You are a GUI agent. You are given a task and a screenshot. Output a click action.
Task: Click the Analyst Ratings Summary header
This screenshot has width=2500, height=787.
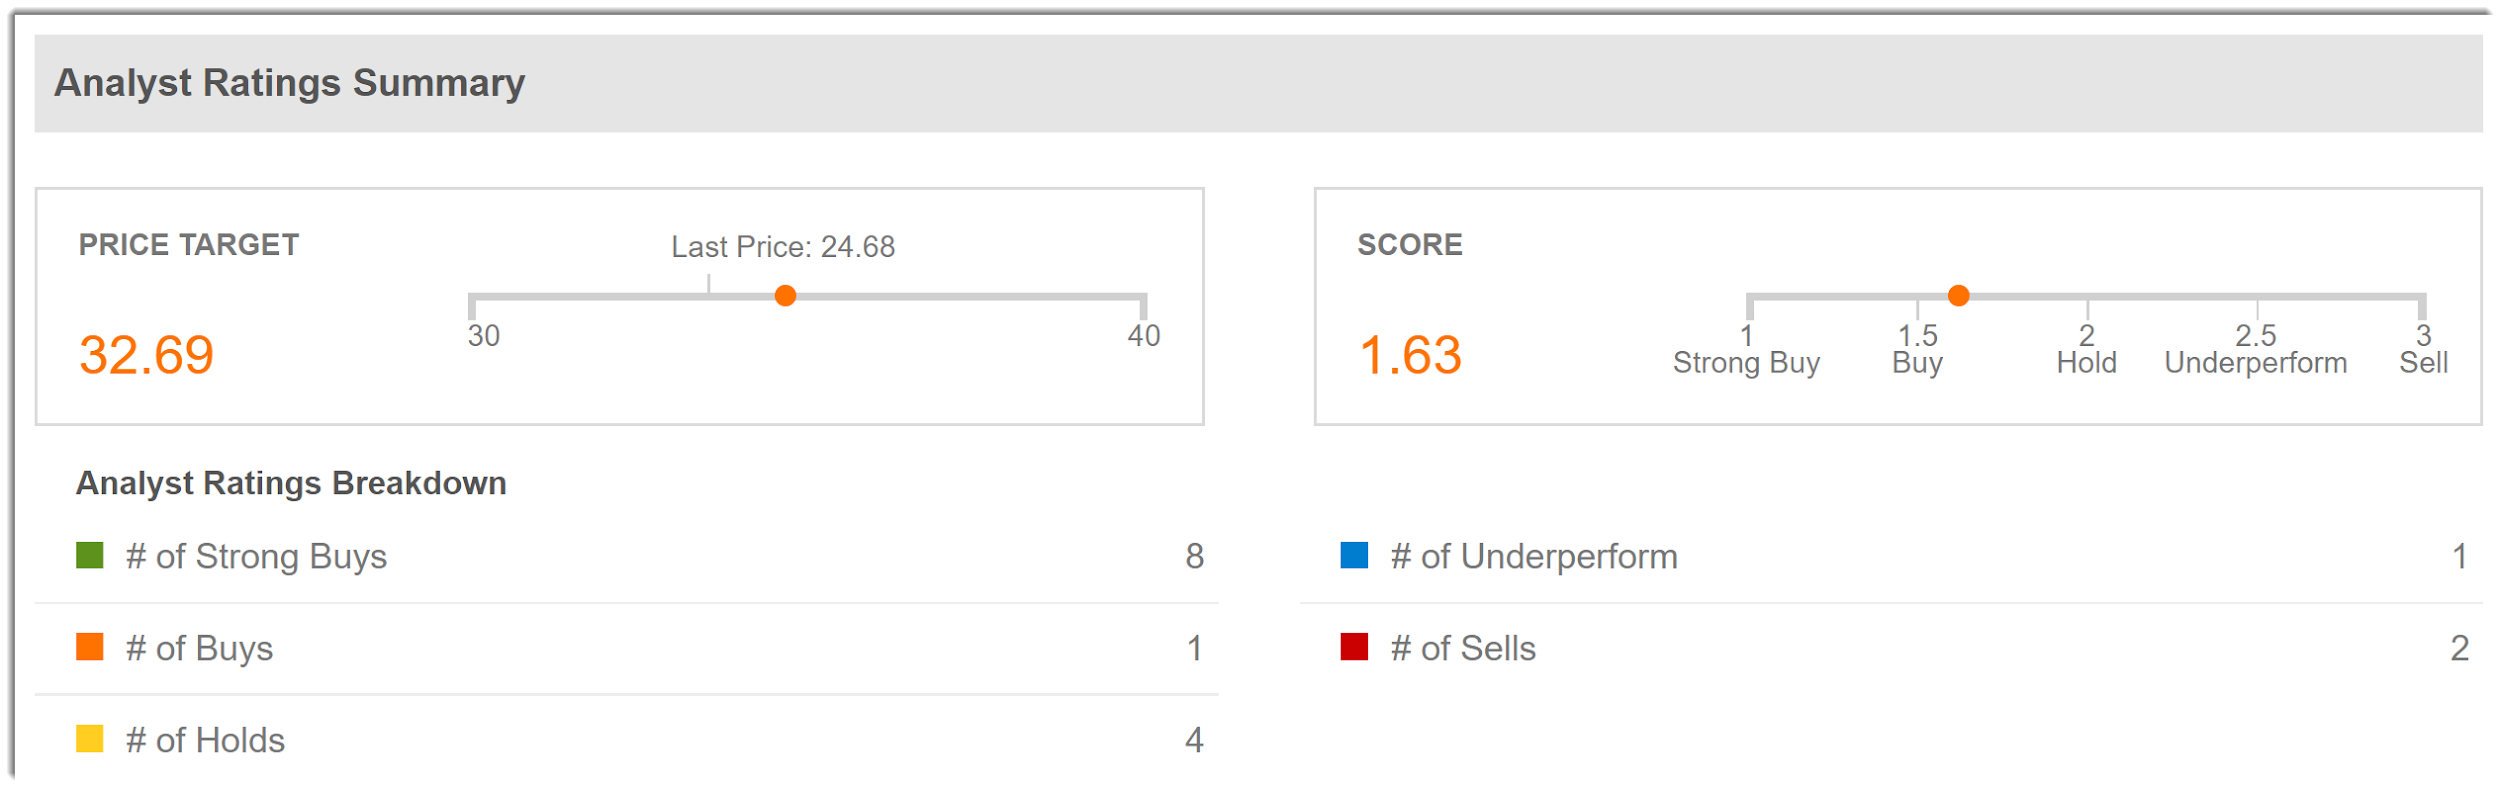[290, 83]
